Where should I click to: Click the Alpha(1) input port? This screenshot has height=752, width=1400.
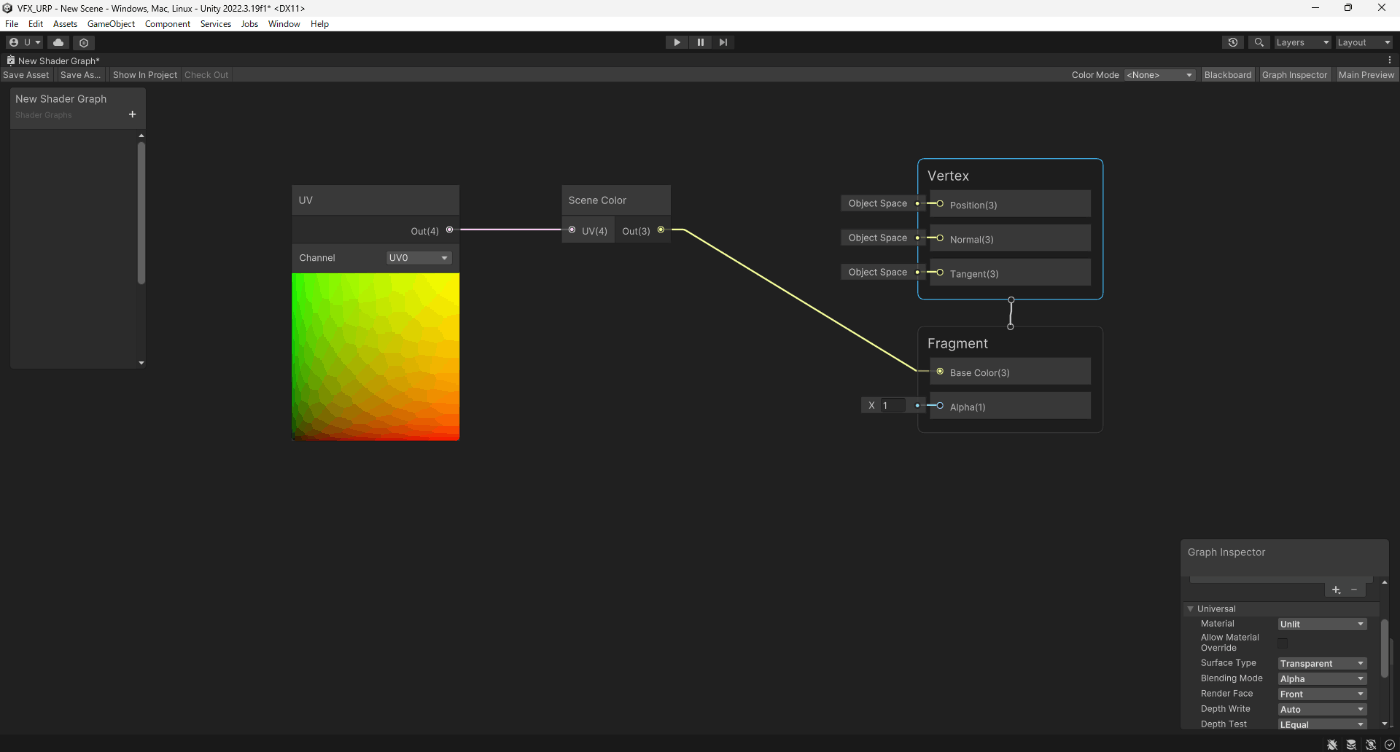(940, 406)
